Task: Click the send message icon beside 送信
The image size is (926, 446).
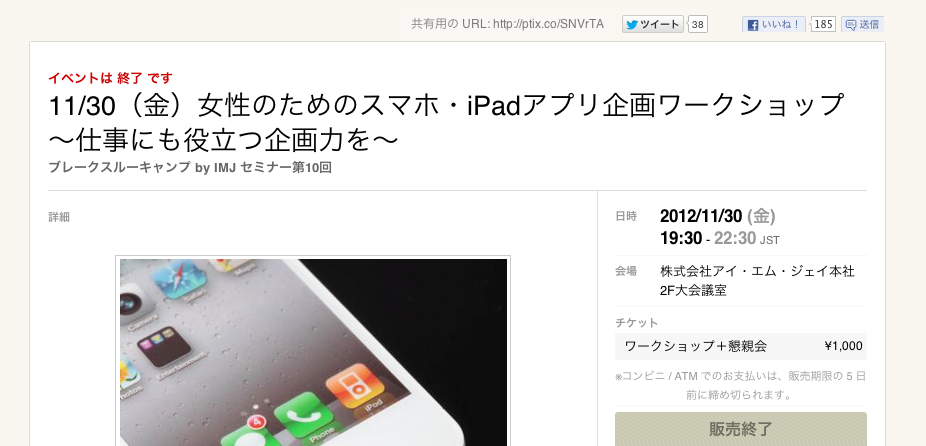Action: coord(851,25)
